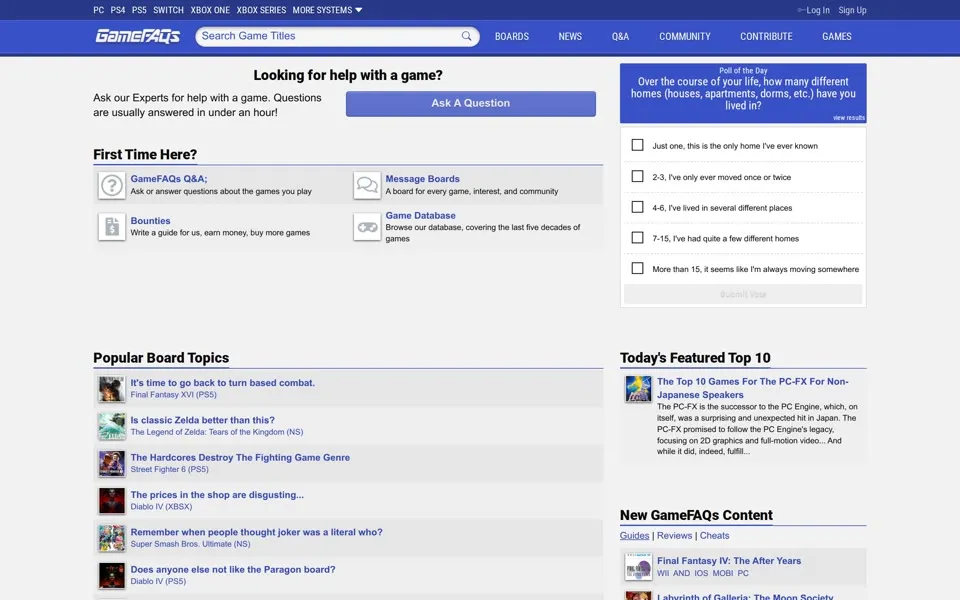Image resolution: width=960 pixels, height=600 pixels.
Task: Click the poll 'view results' link
Action: pyautogui.click(x=849, y=118)
